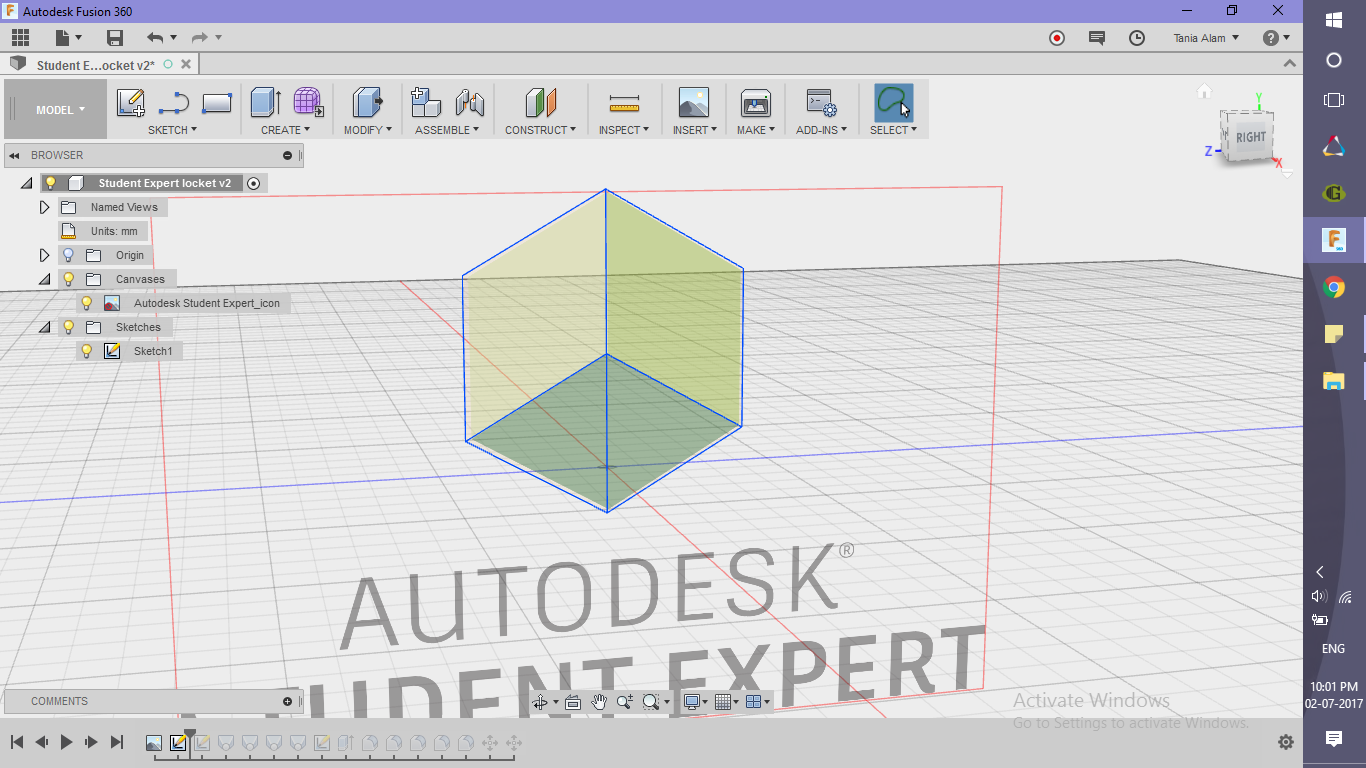
Task: Select the Extrude tool icon
Action: click(x=265, y=103)
